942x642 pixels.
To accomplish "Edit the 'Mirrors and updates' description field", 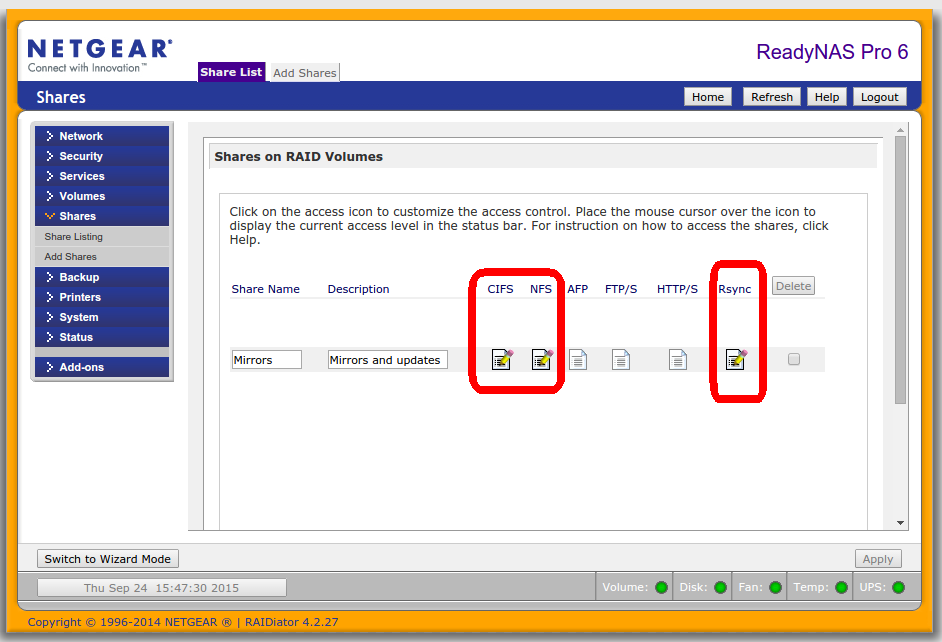I will (x=387, y=360).
